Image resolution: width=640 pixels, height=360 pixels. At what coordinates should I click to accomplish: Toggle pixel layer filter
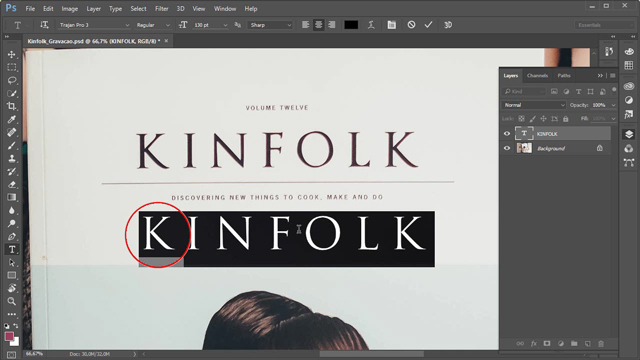point(554,91)
